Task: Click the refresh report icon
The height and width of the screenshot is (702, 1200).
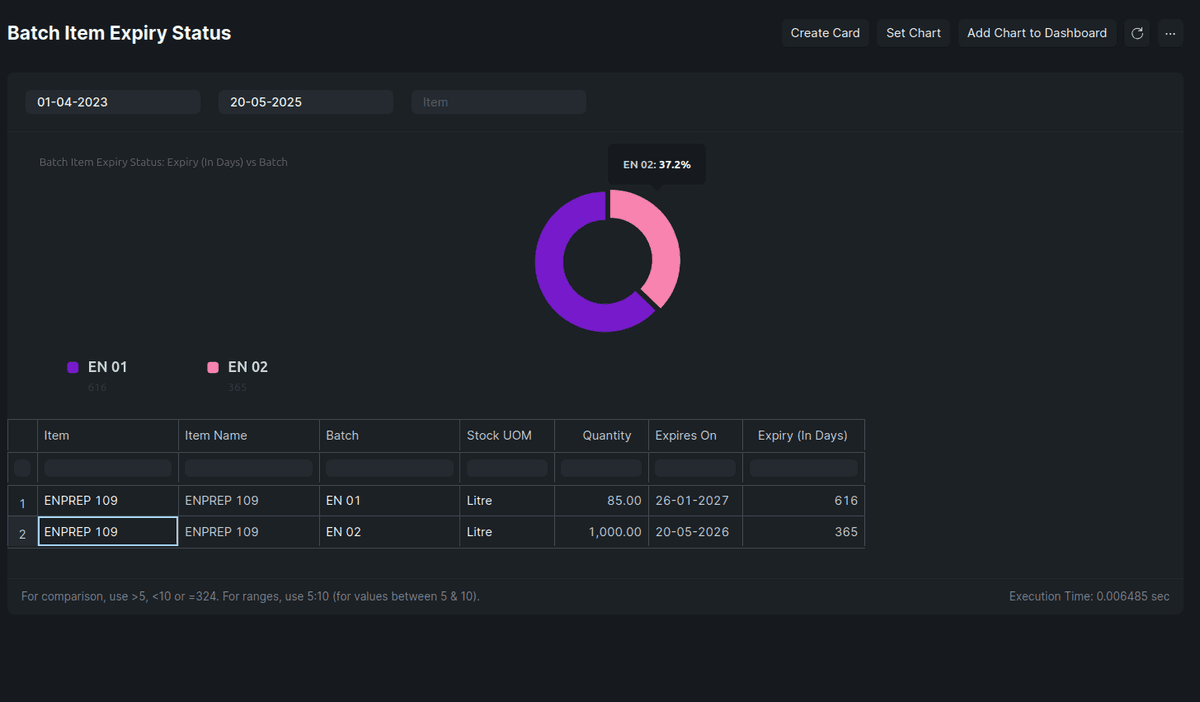Action: (1137, 33)
